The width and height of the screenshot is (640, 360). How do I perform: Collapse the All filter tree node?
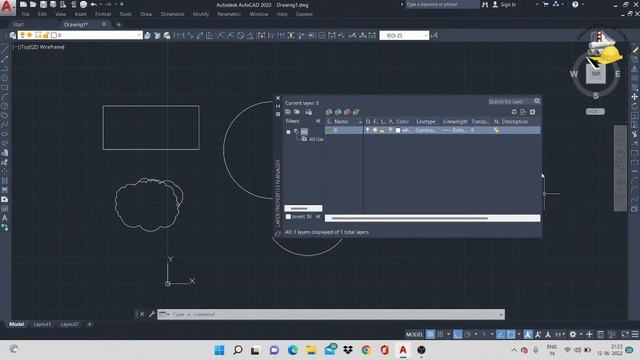288,132
